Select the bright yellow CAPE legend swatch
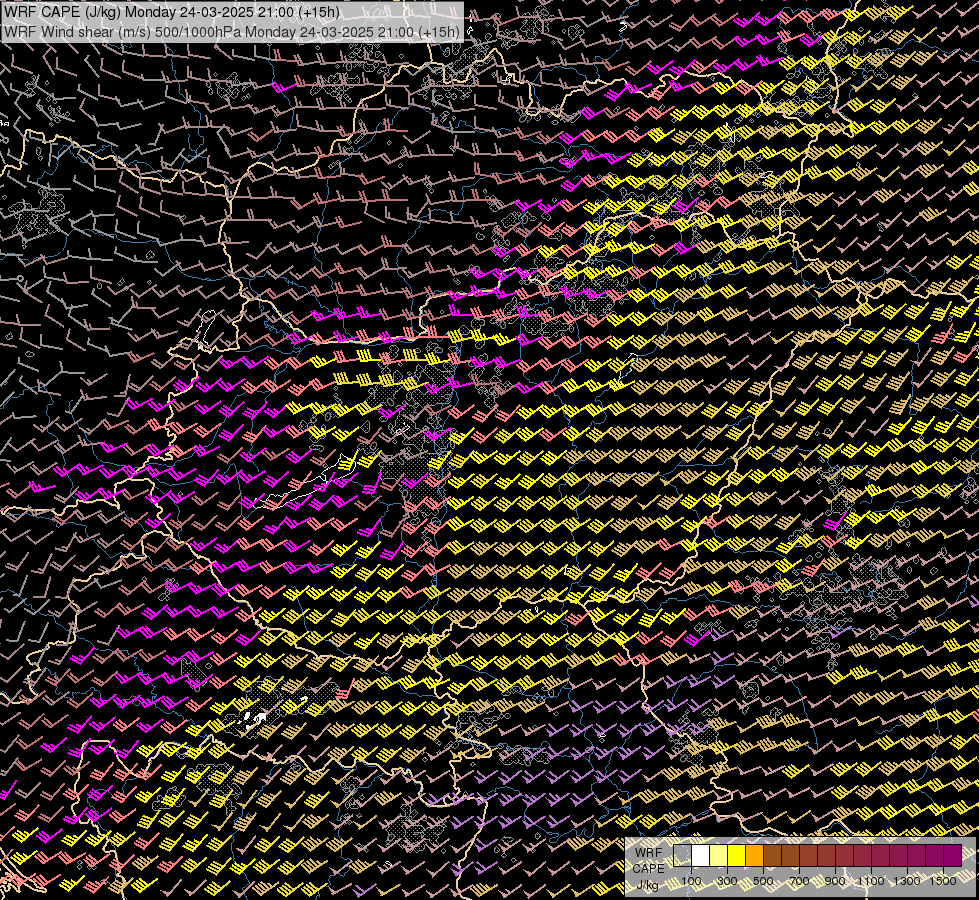979x900 pixels. (737, 855)
